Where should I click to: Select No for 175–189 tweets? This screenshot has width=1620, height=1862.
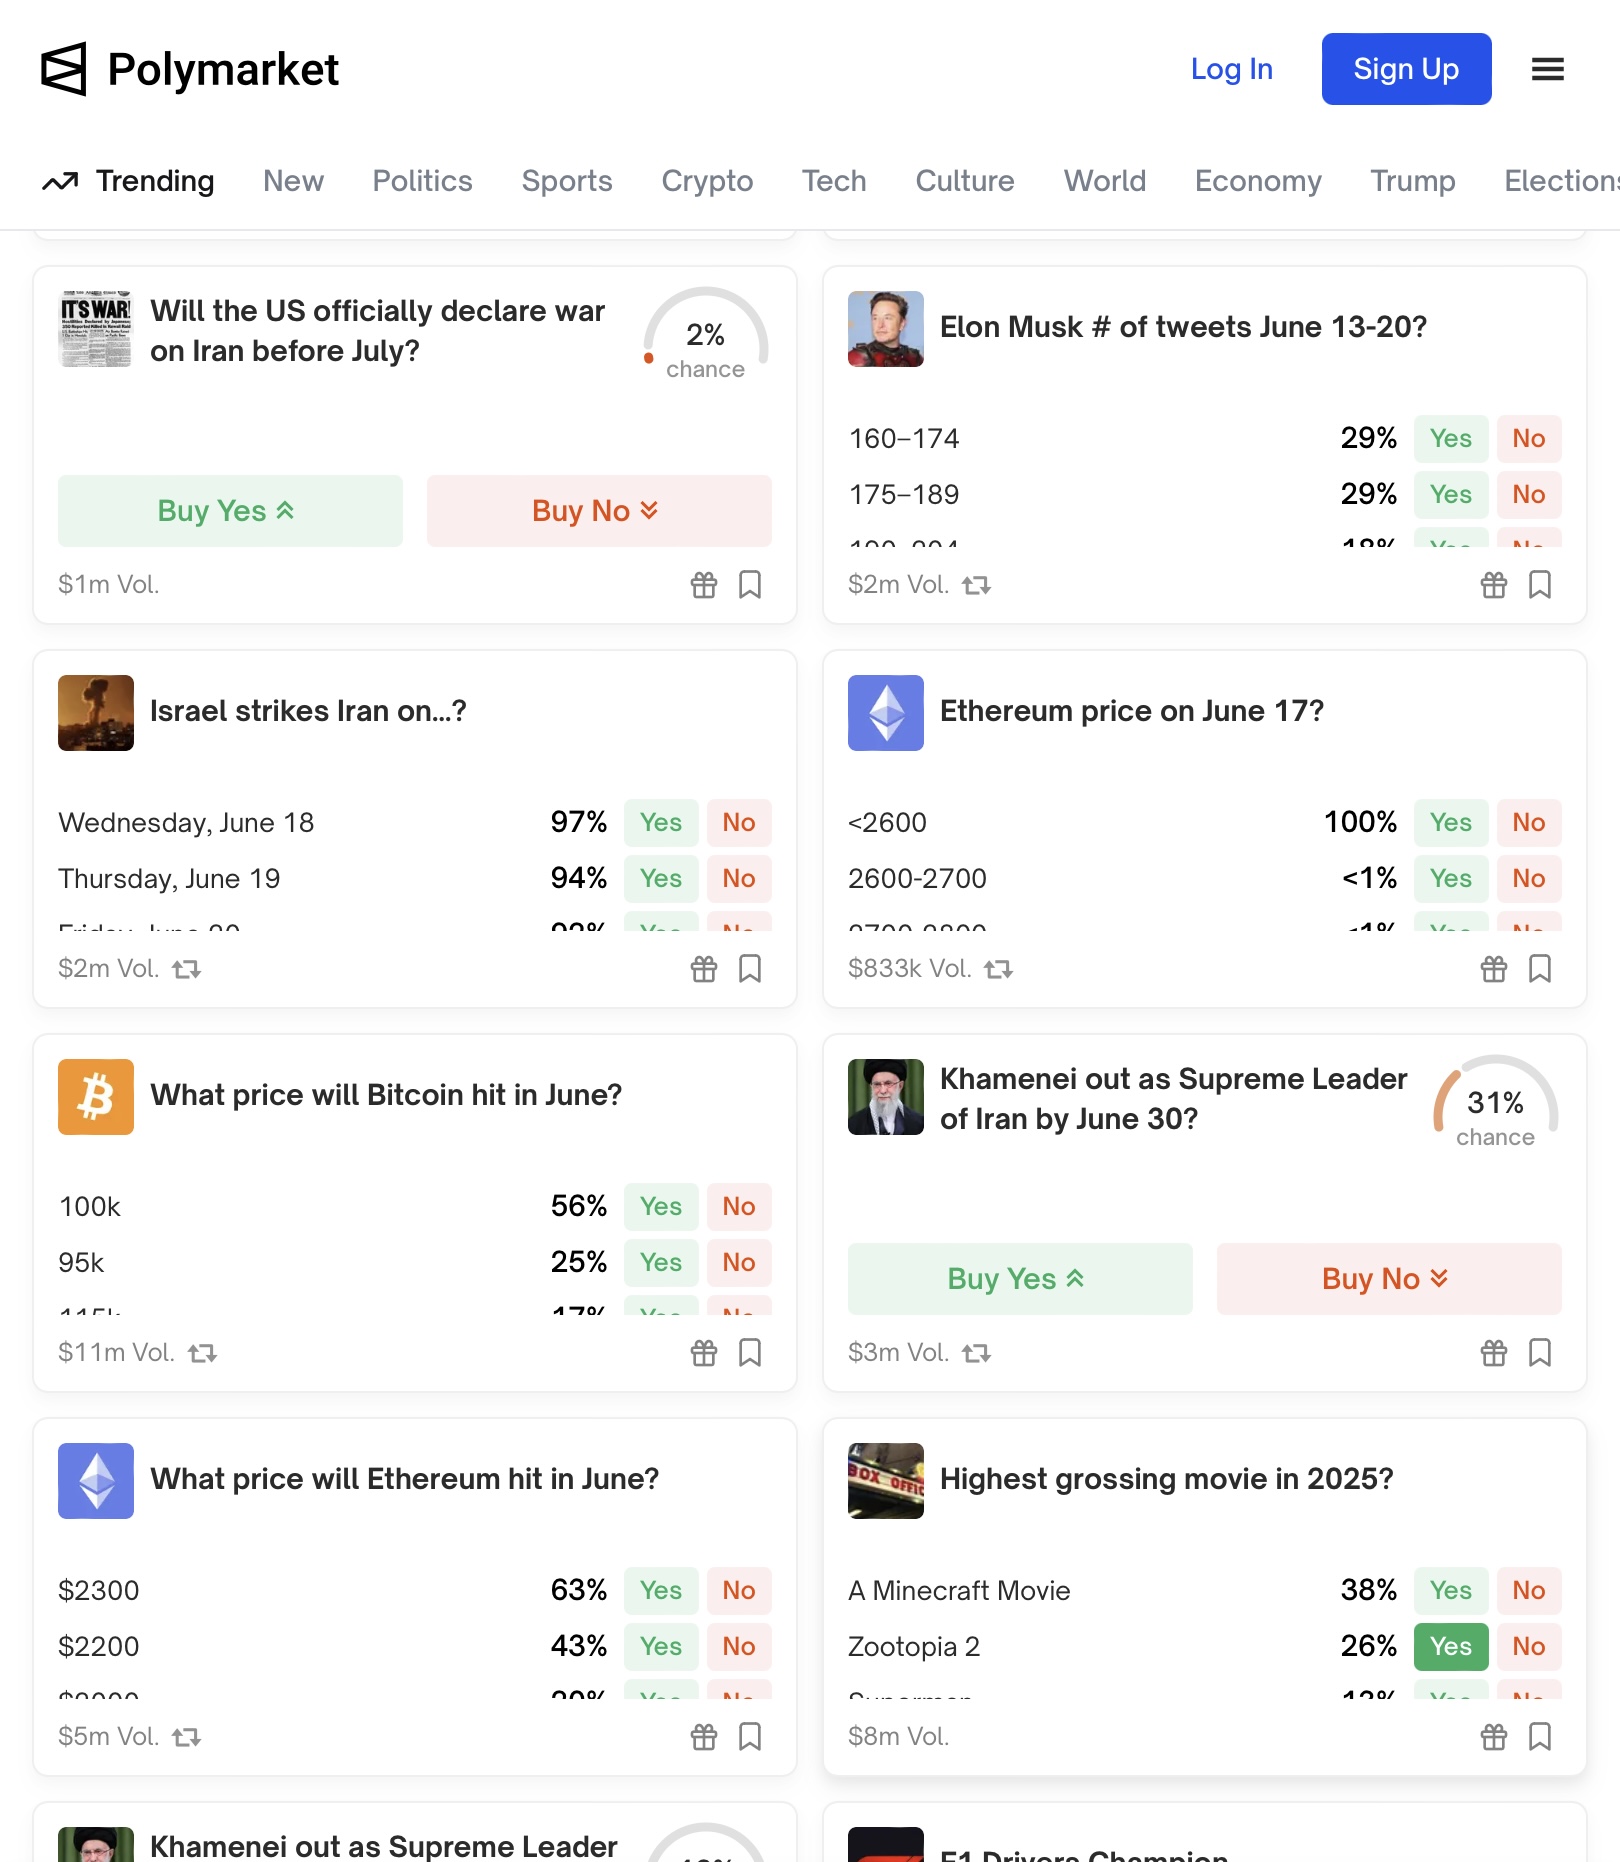[x=1529, y=495]
